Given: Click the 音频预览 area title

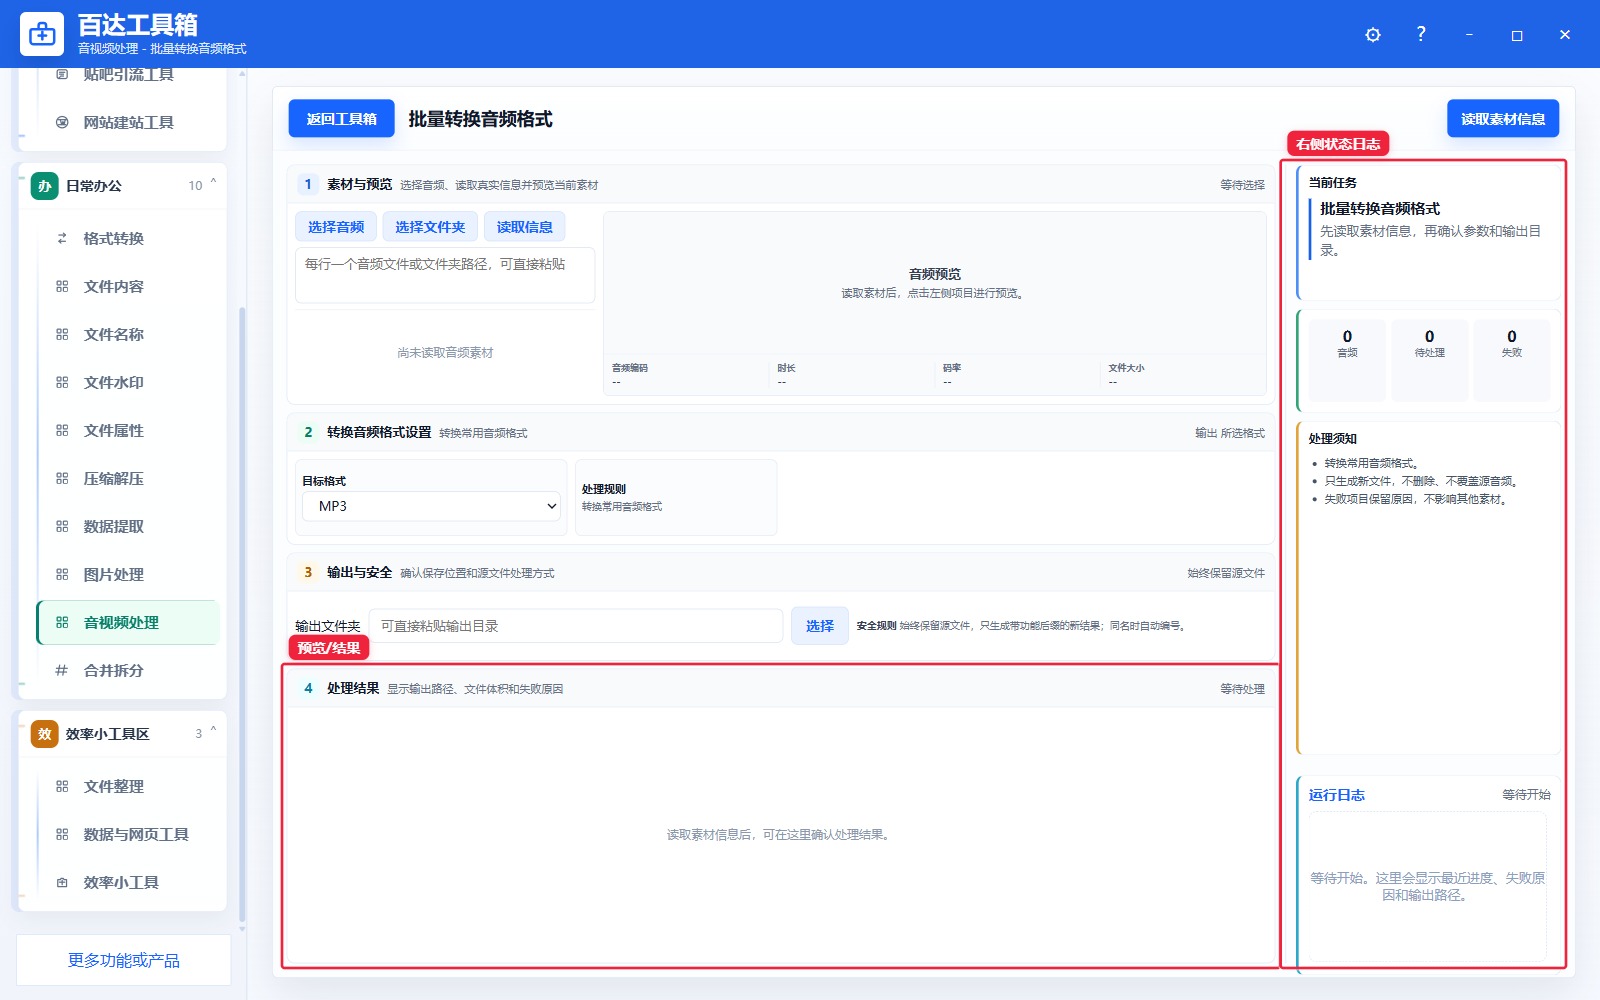Looking at the screenshot, I should pyautogui.click(x=935, y=274).
